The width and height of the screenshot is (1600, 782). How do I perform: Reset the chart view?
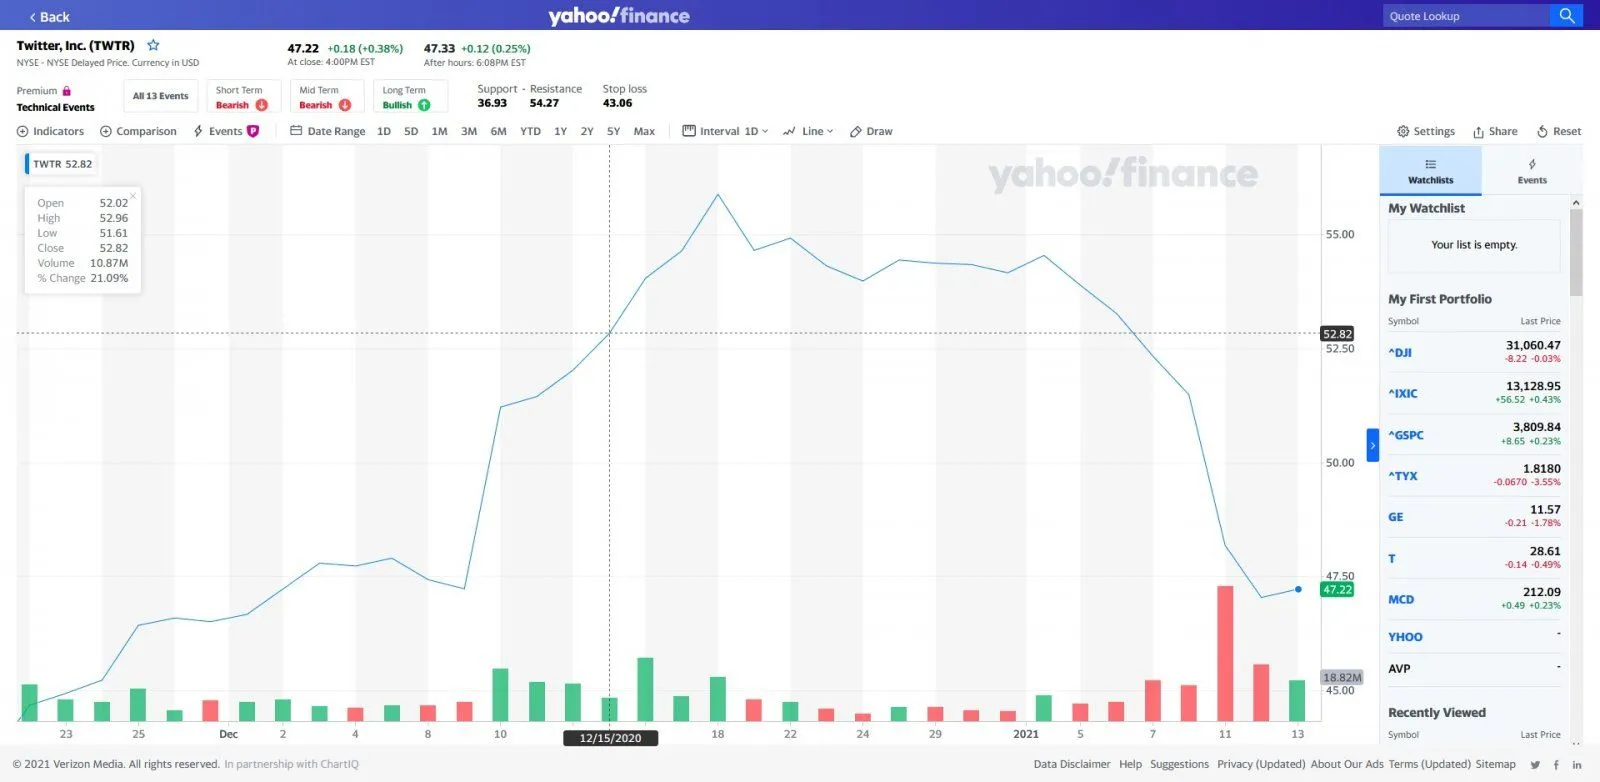[x=1558, y=131]
